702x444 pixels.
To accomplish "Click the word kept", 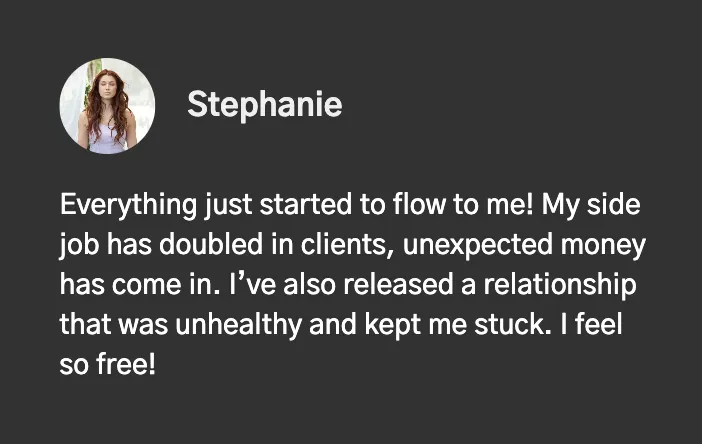I will 393,326.
